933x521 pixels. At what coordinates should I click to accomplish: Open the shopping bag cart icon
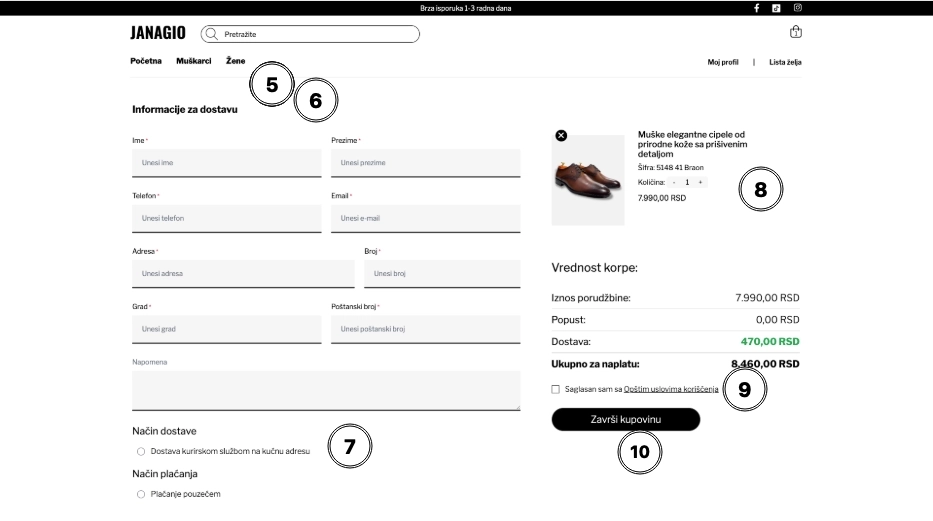click(796, 33)
